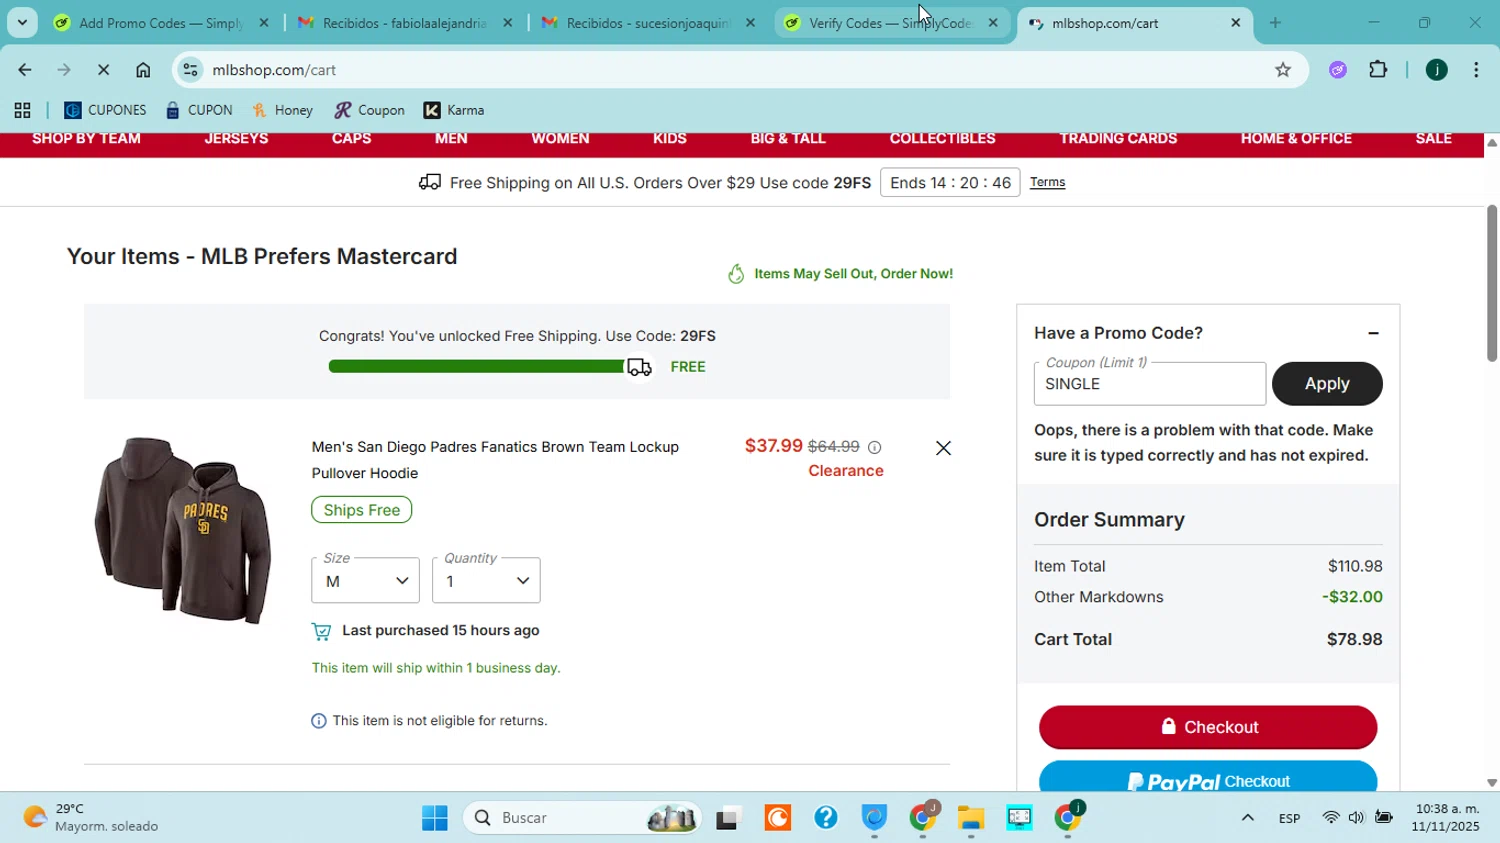Open Chrome three-dot menu
The image size is (1500, 843).
pos(1476,70)
